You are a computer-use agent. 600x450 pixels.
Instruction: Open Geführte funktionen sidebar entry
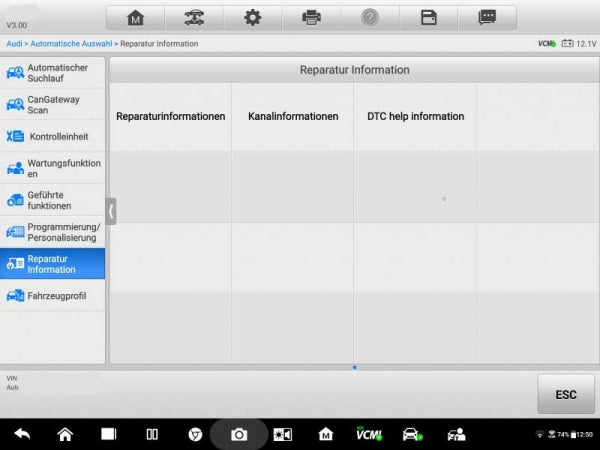point(52,200)
